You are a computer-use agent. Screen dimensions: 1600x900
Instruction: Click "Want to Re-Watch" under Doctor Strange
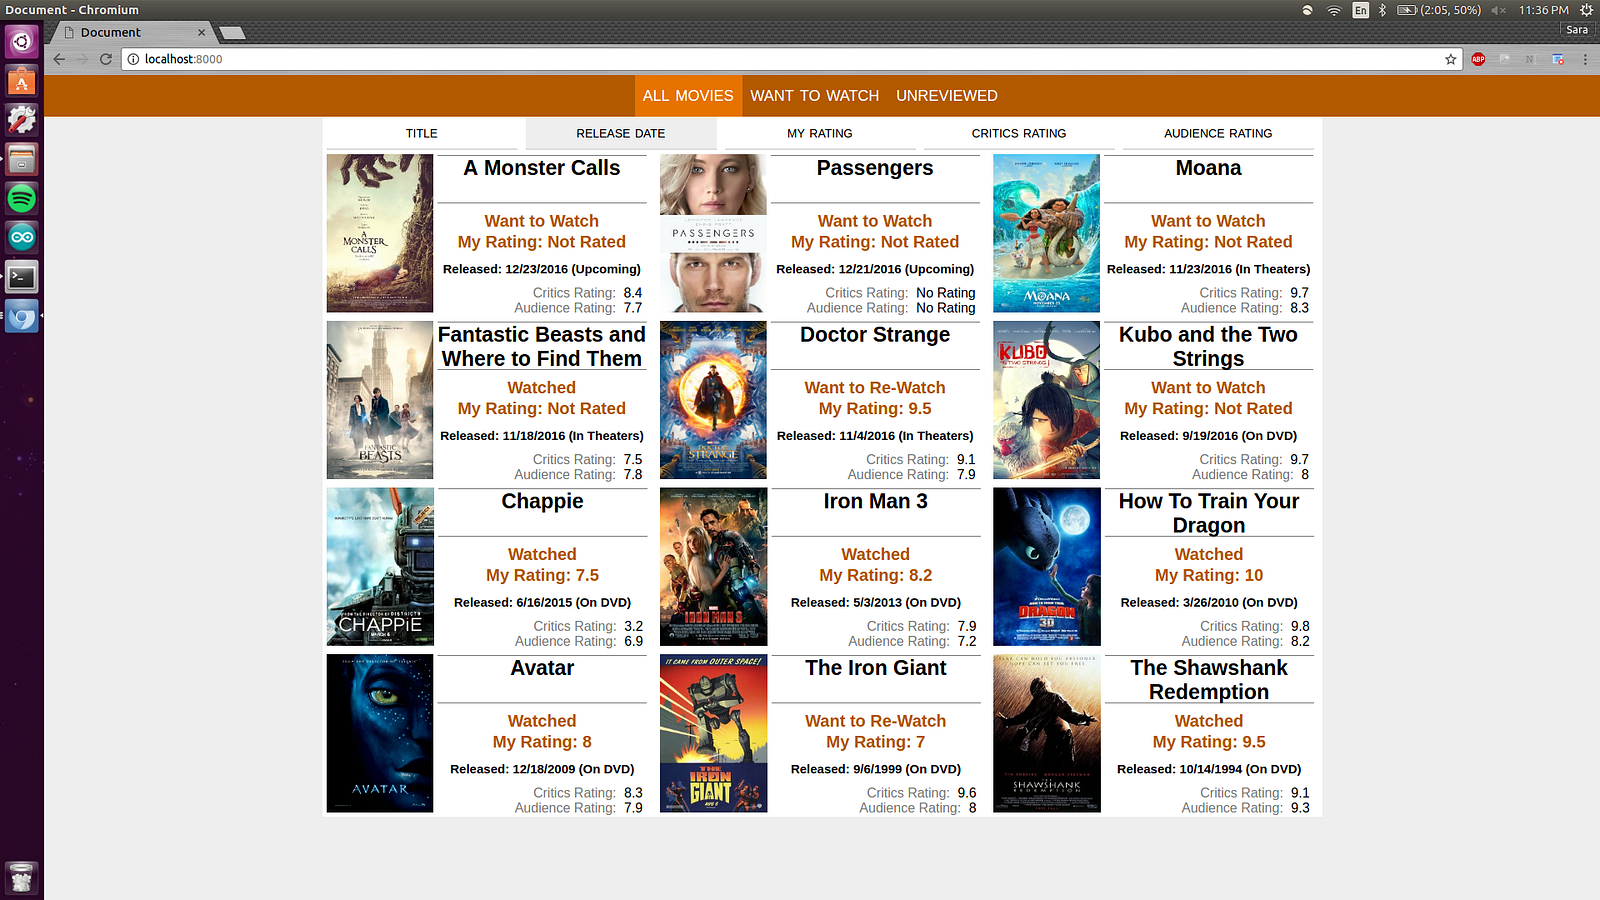tap(875, 388)
